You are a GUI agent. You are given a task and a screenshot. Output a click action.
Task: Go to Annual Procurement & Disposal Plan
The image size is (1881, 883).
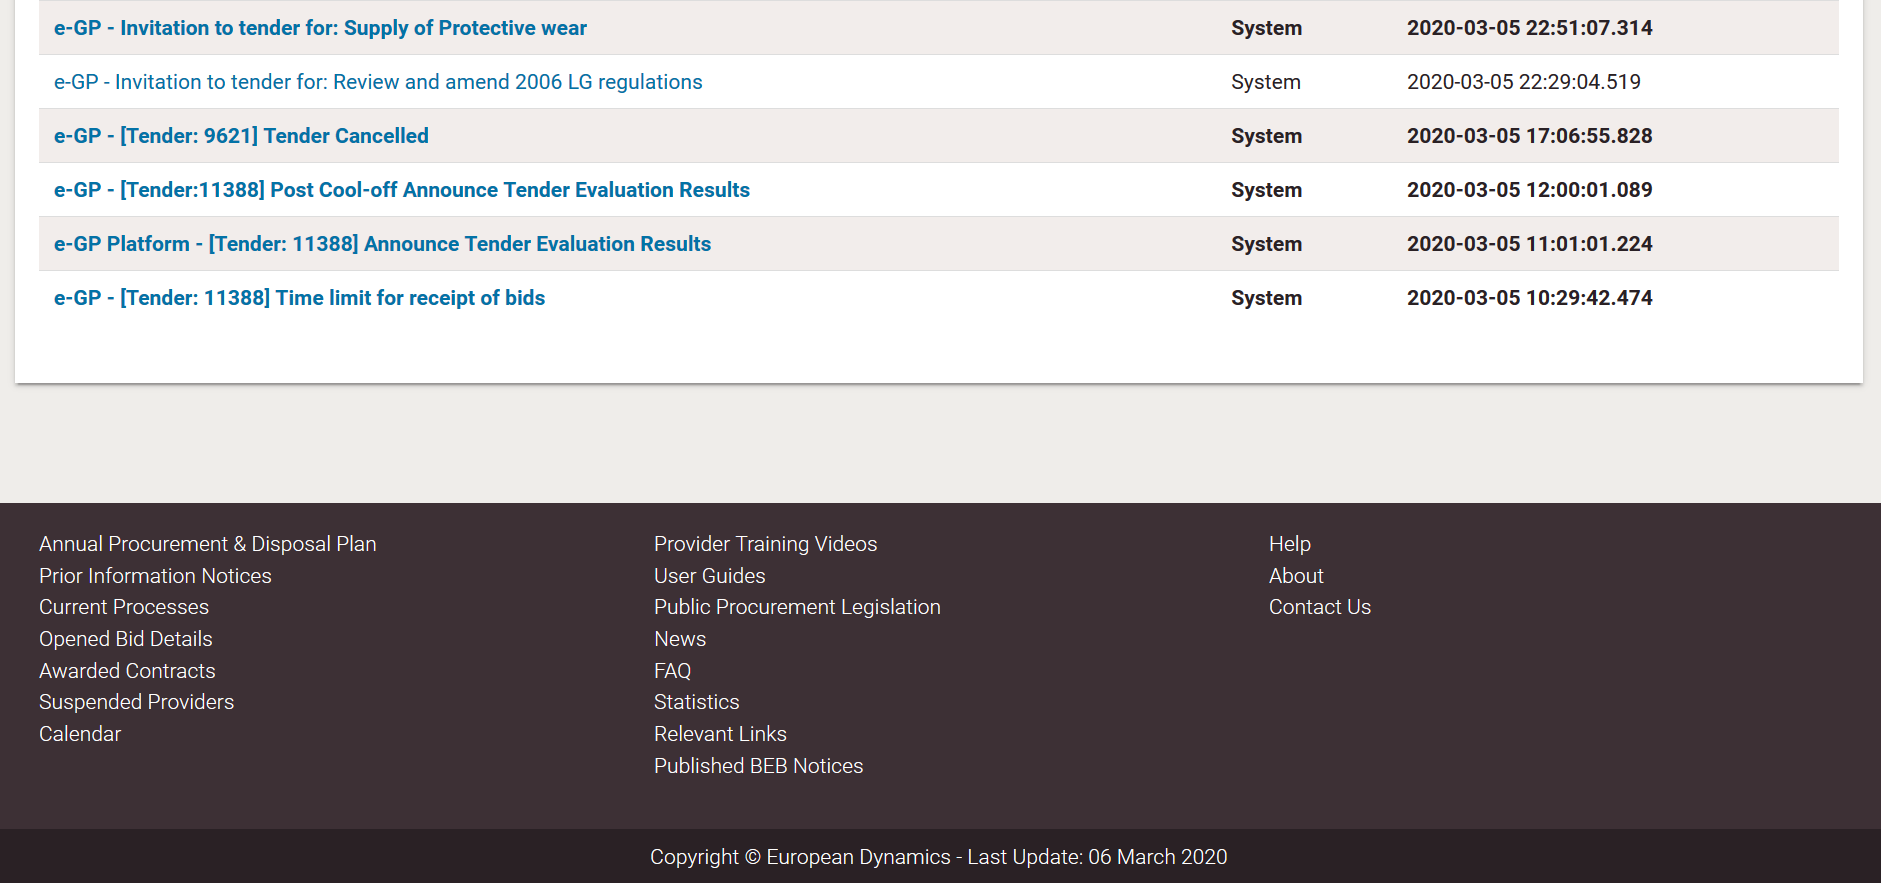[x=207, y=544]
